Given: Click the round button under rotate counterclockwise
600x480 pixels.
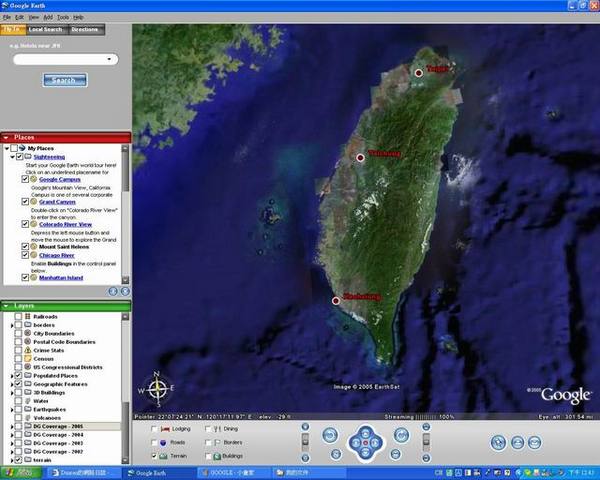Looking at the screenshot, I should pyautogui.click(x=336, y=454).
